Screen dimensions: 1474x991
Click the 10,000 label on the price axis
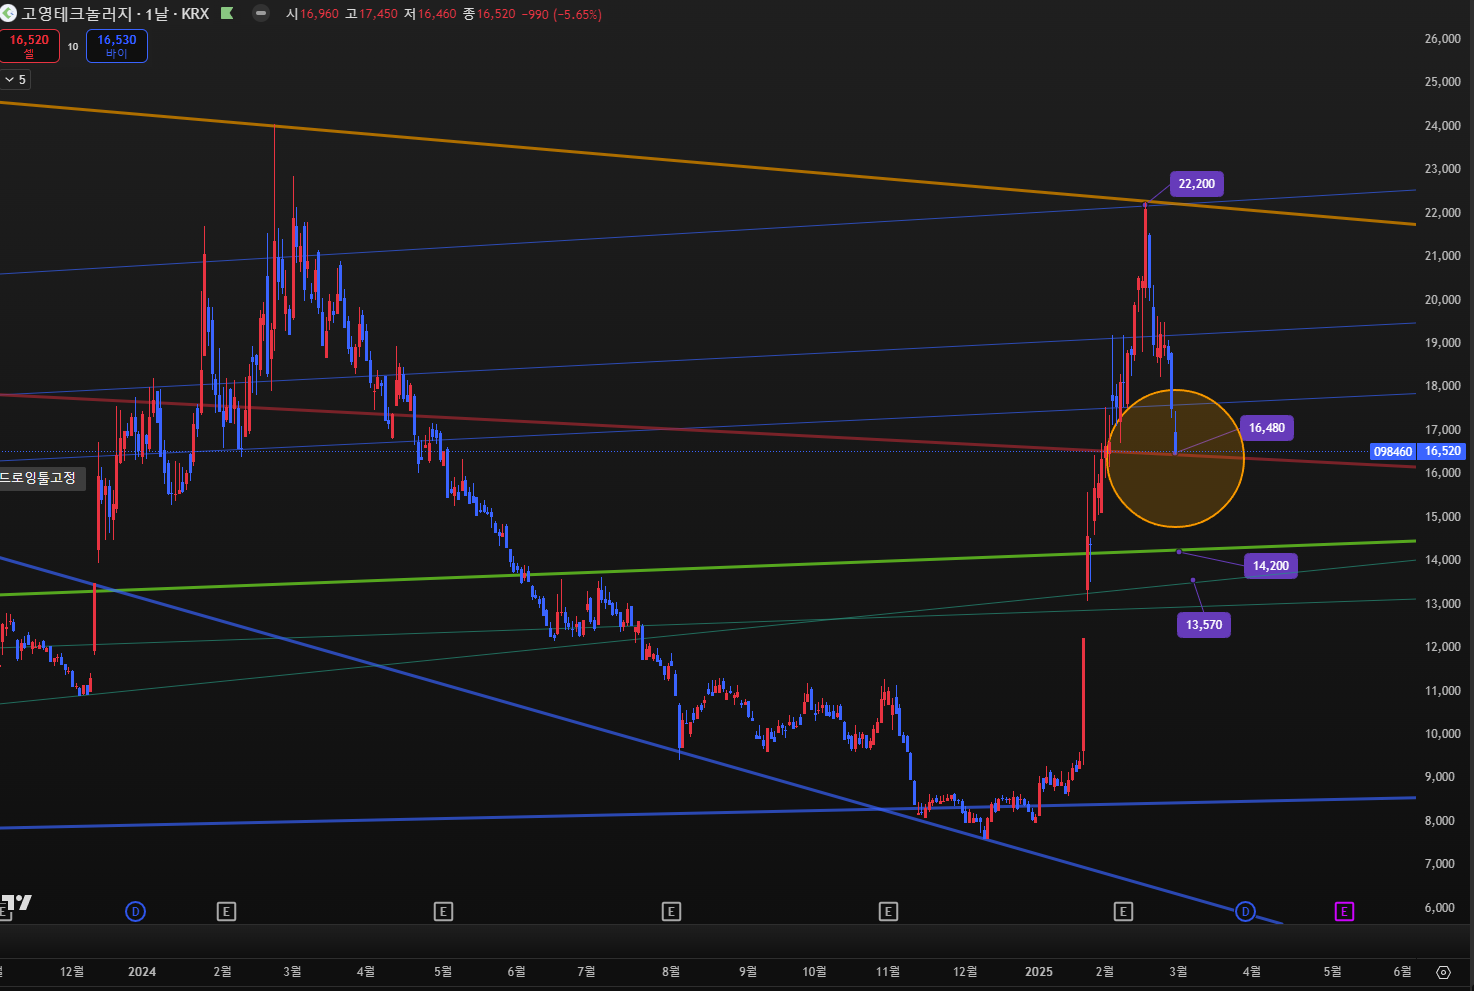(x=1442, y=734)
